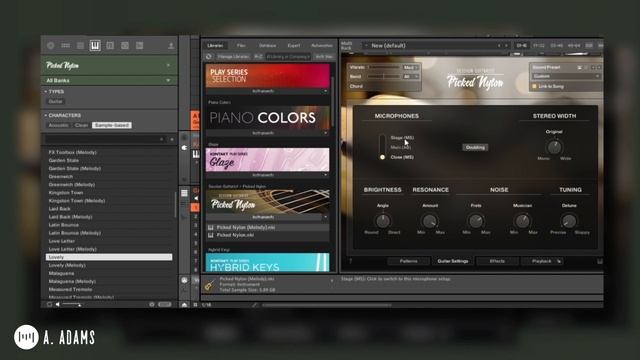Screen dimensions: 640x360
Task: Click the Noise Frets knob
Action: tap(476, 221)
